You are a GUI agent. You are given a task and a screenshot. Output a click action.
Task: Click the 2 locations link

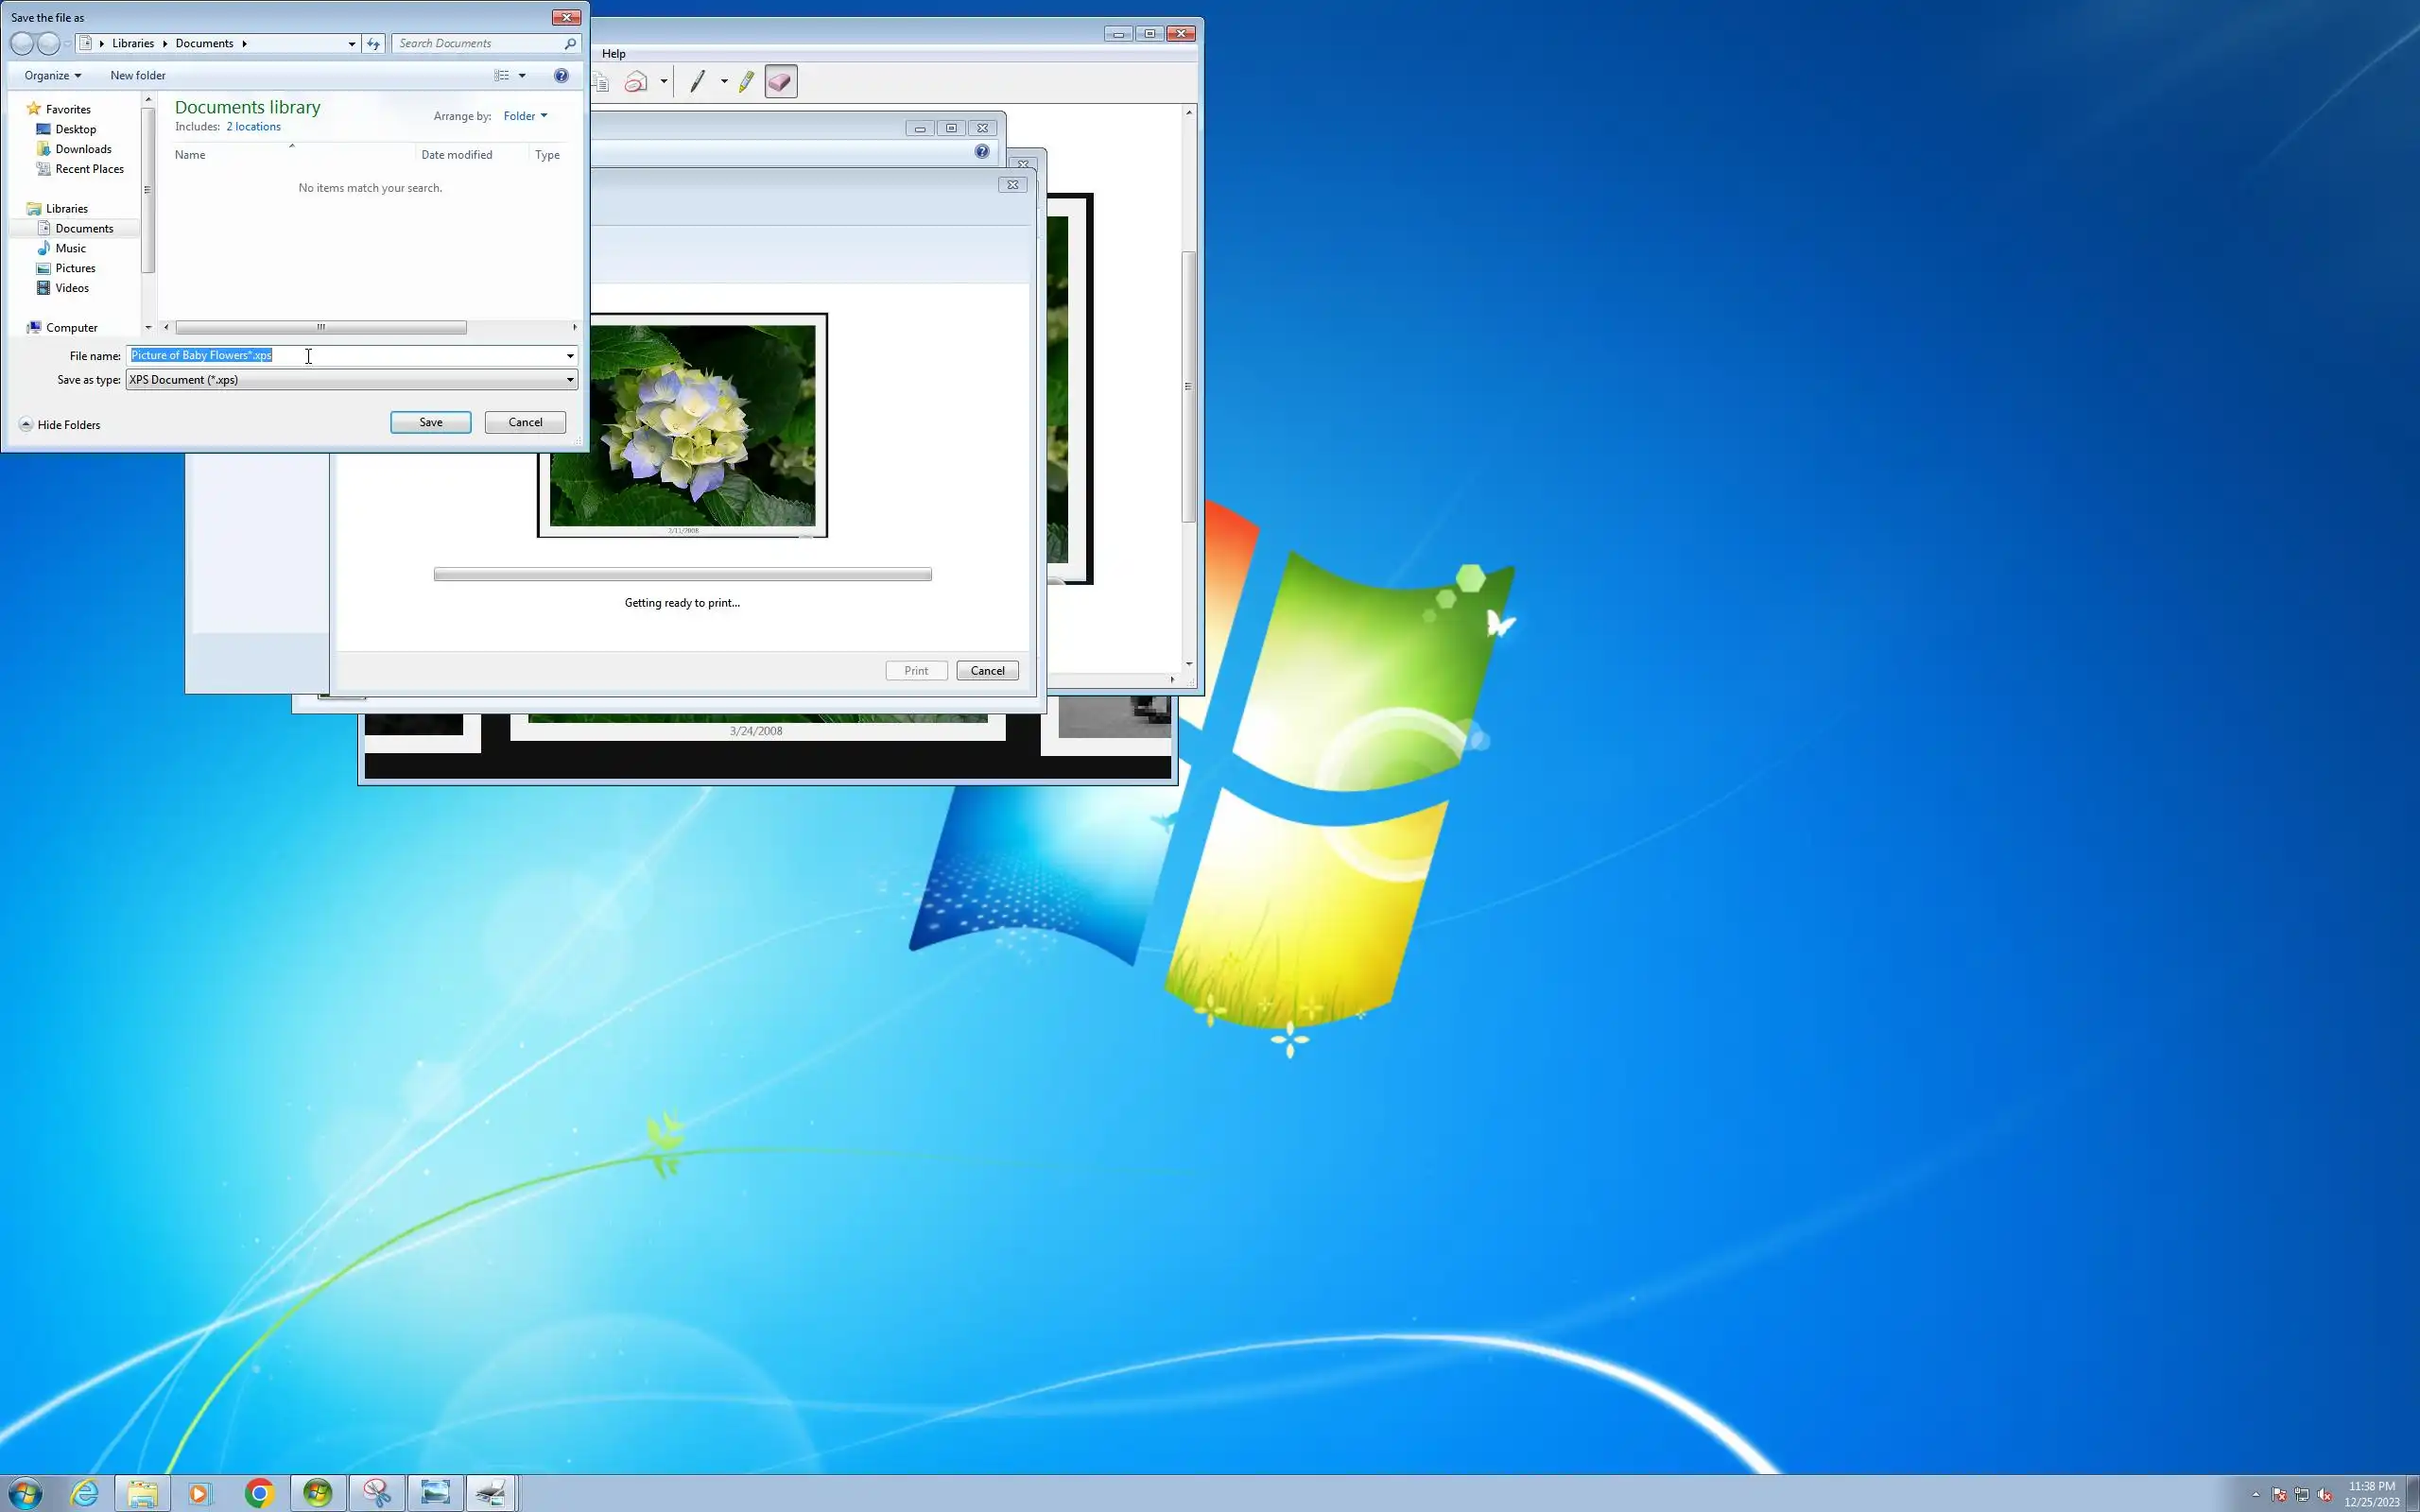click(x=253, y=127)
